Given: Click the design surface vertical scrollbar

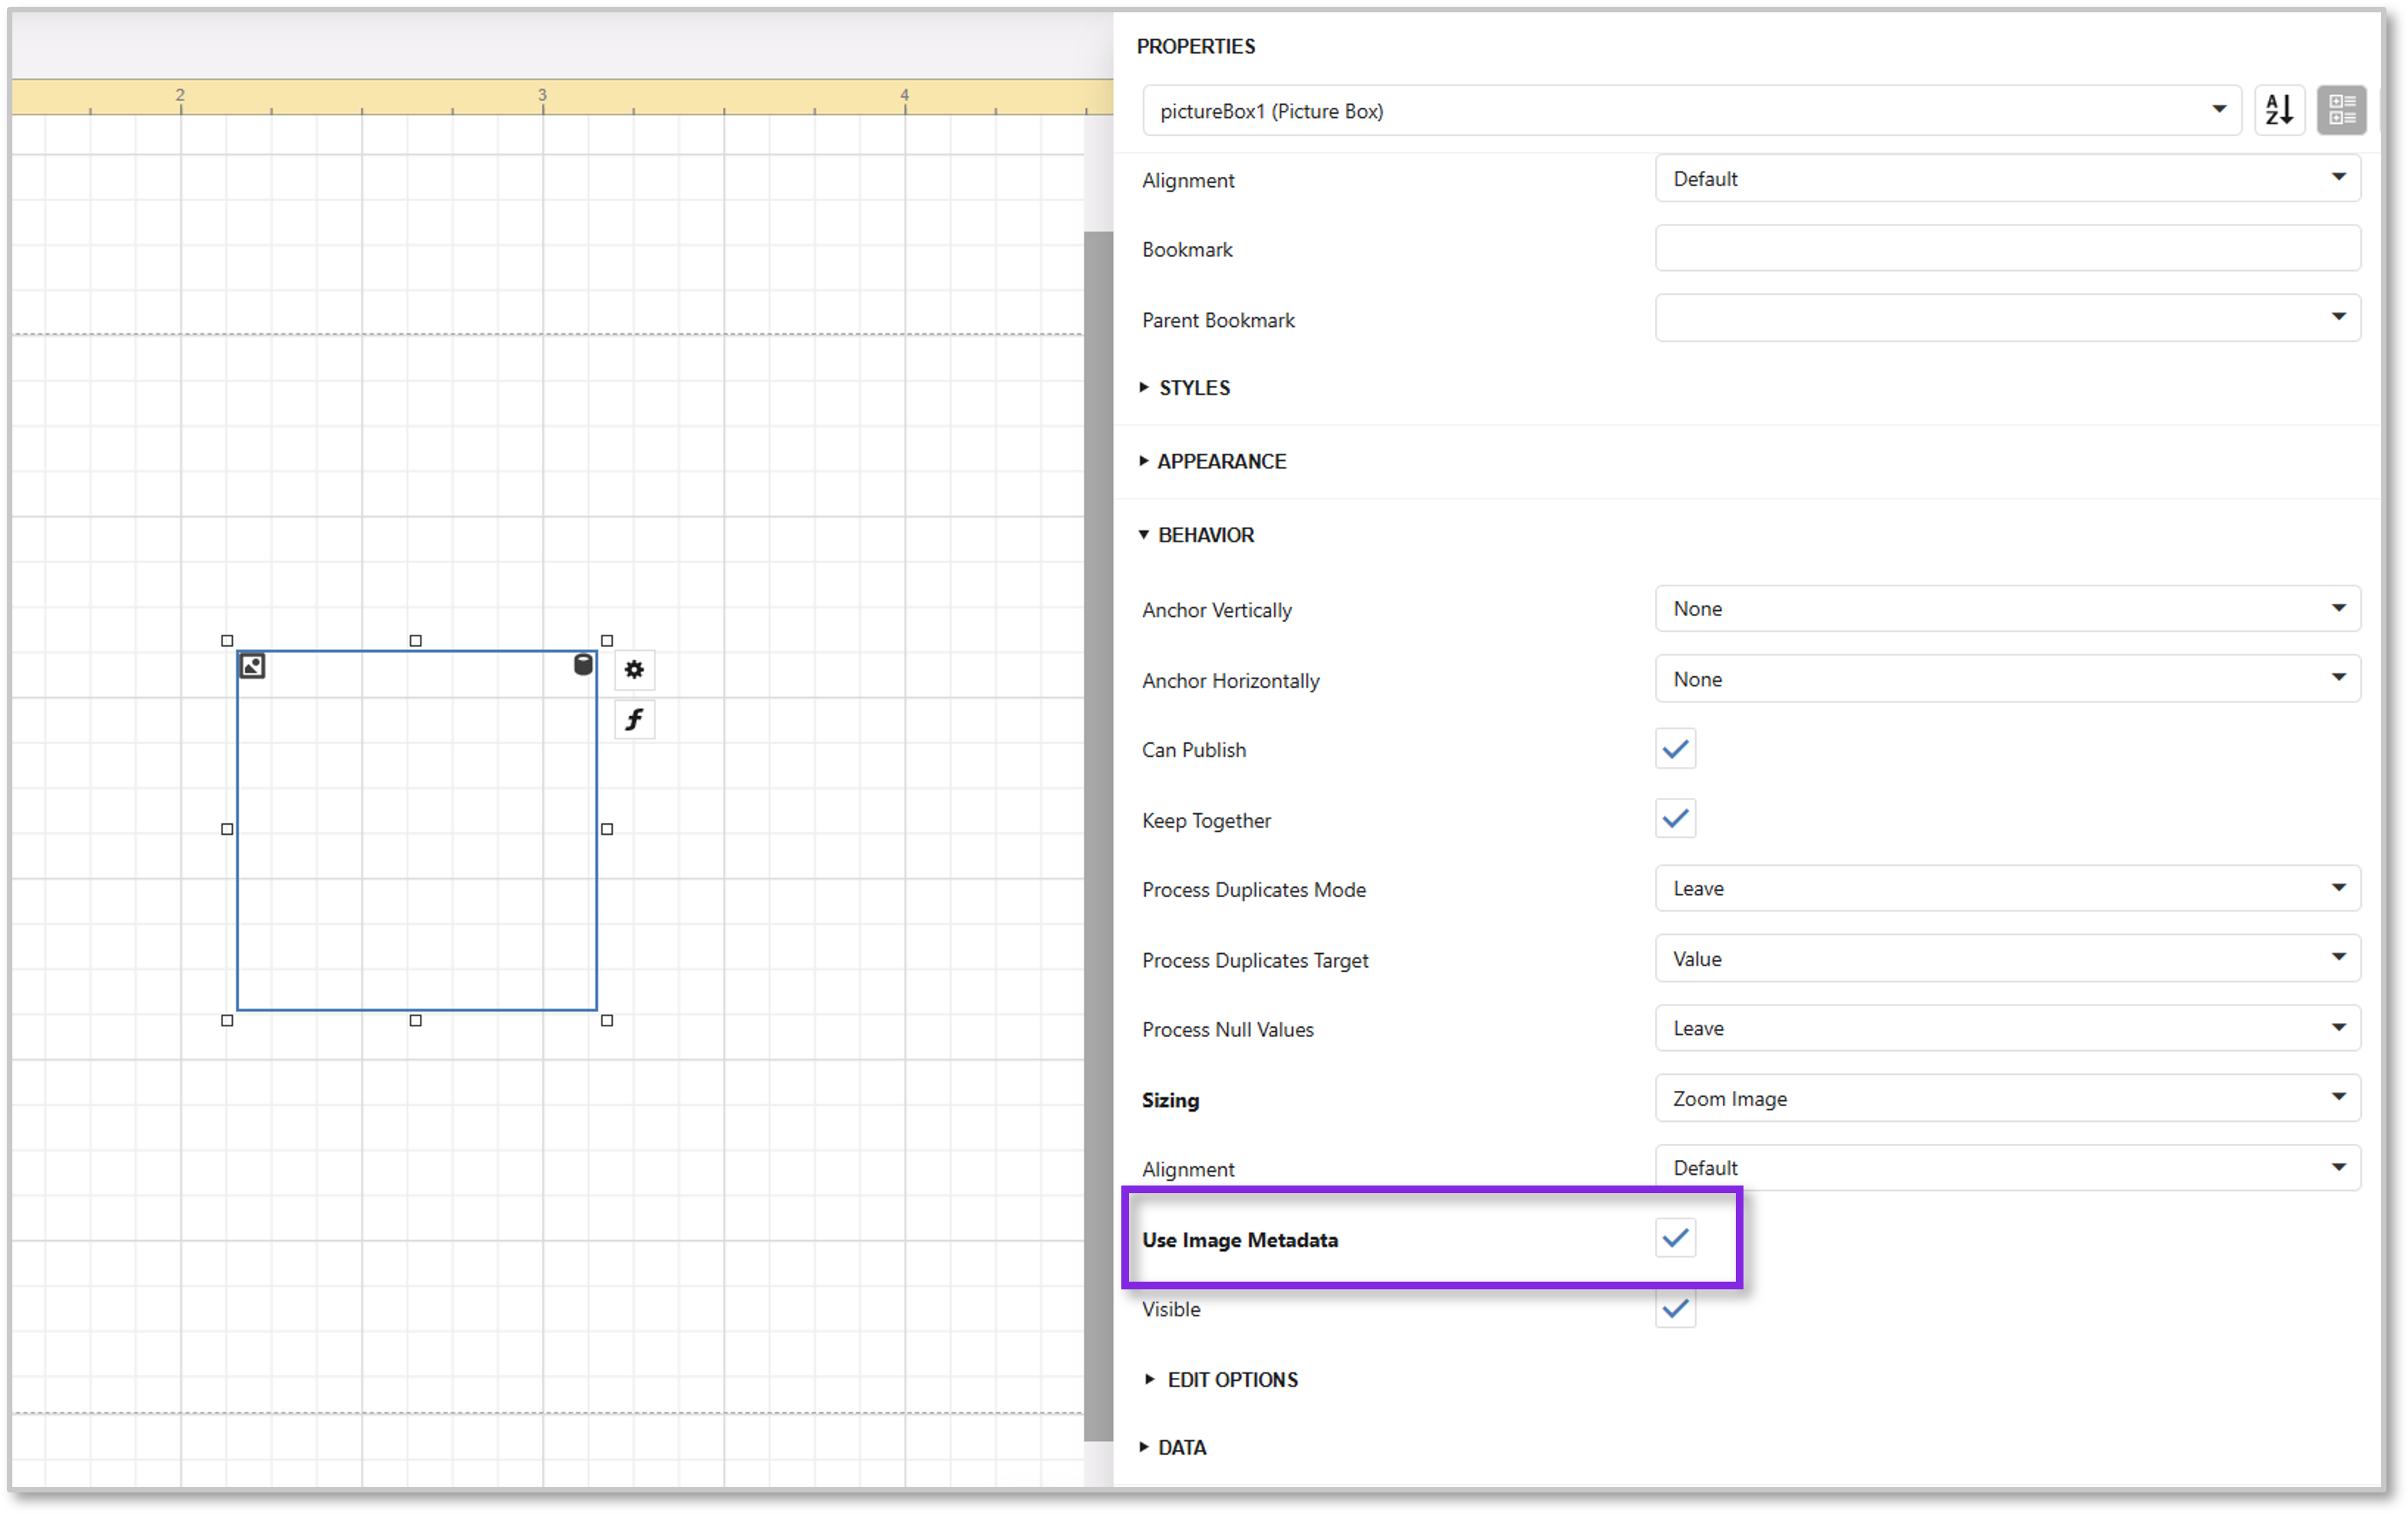Looking at the screenshot, I should pyautogui.click(x=1098, y=836).
